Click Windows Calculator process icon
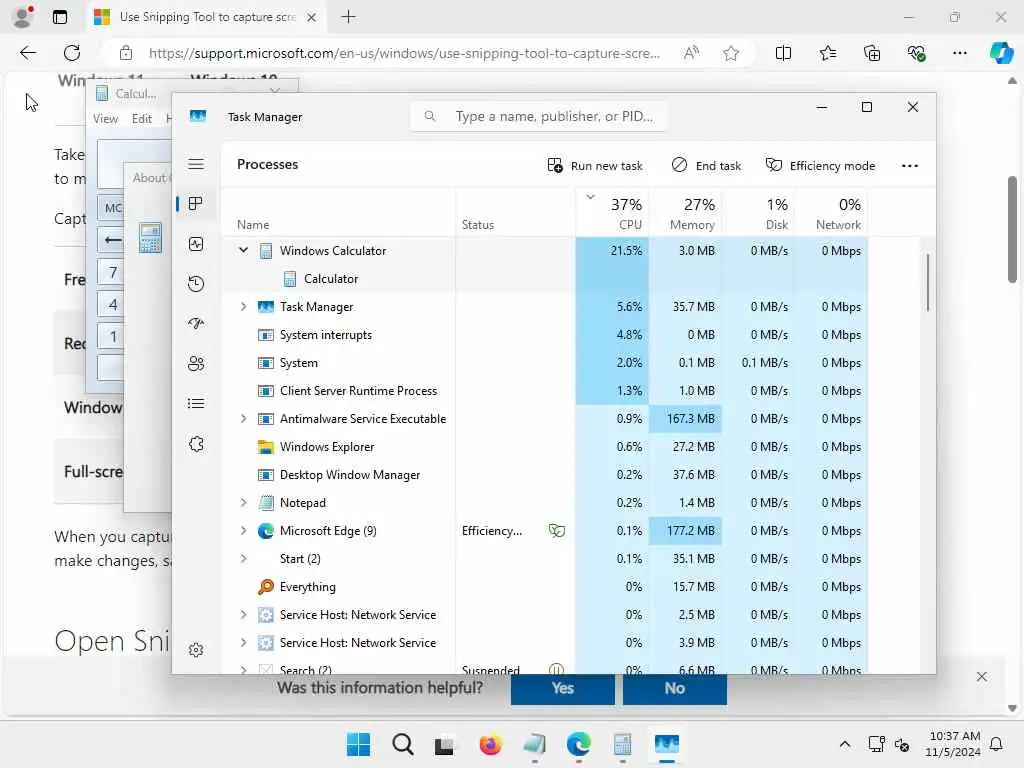The image size is (1024, 768). click(266, 251)
